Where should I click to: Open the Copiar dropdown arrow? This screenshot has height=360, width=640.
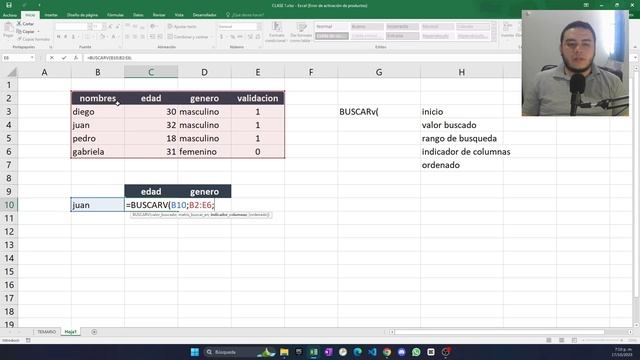(38, 31)
